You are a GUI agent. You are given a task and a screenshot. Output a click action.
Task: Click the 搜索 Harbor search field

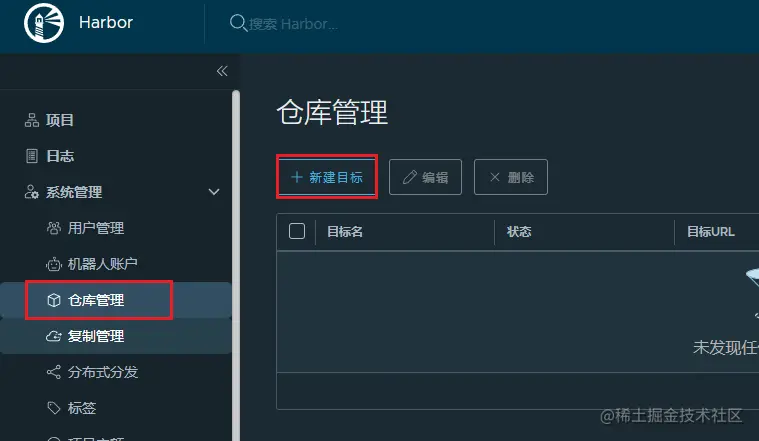tap(293, 23)
